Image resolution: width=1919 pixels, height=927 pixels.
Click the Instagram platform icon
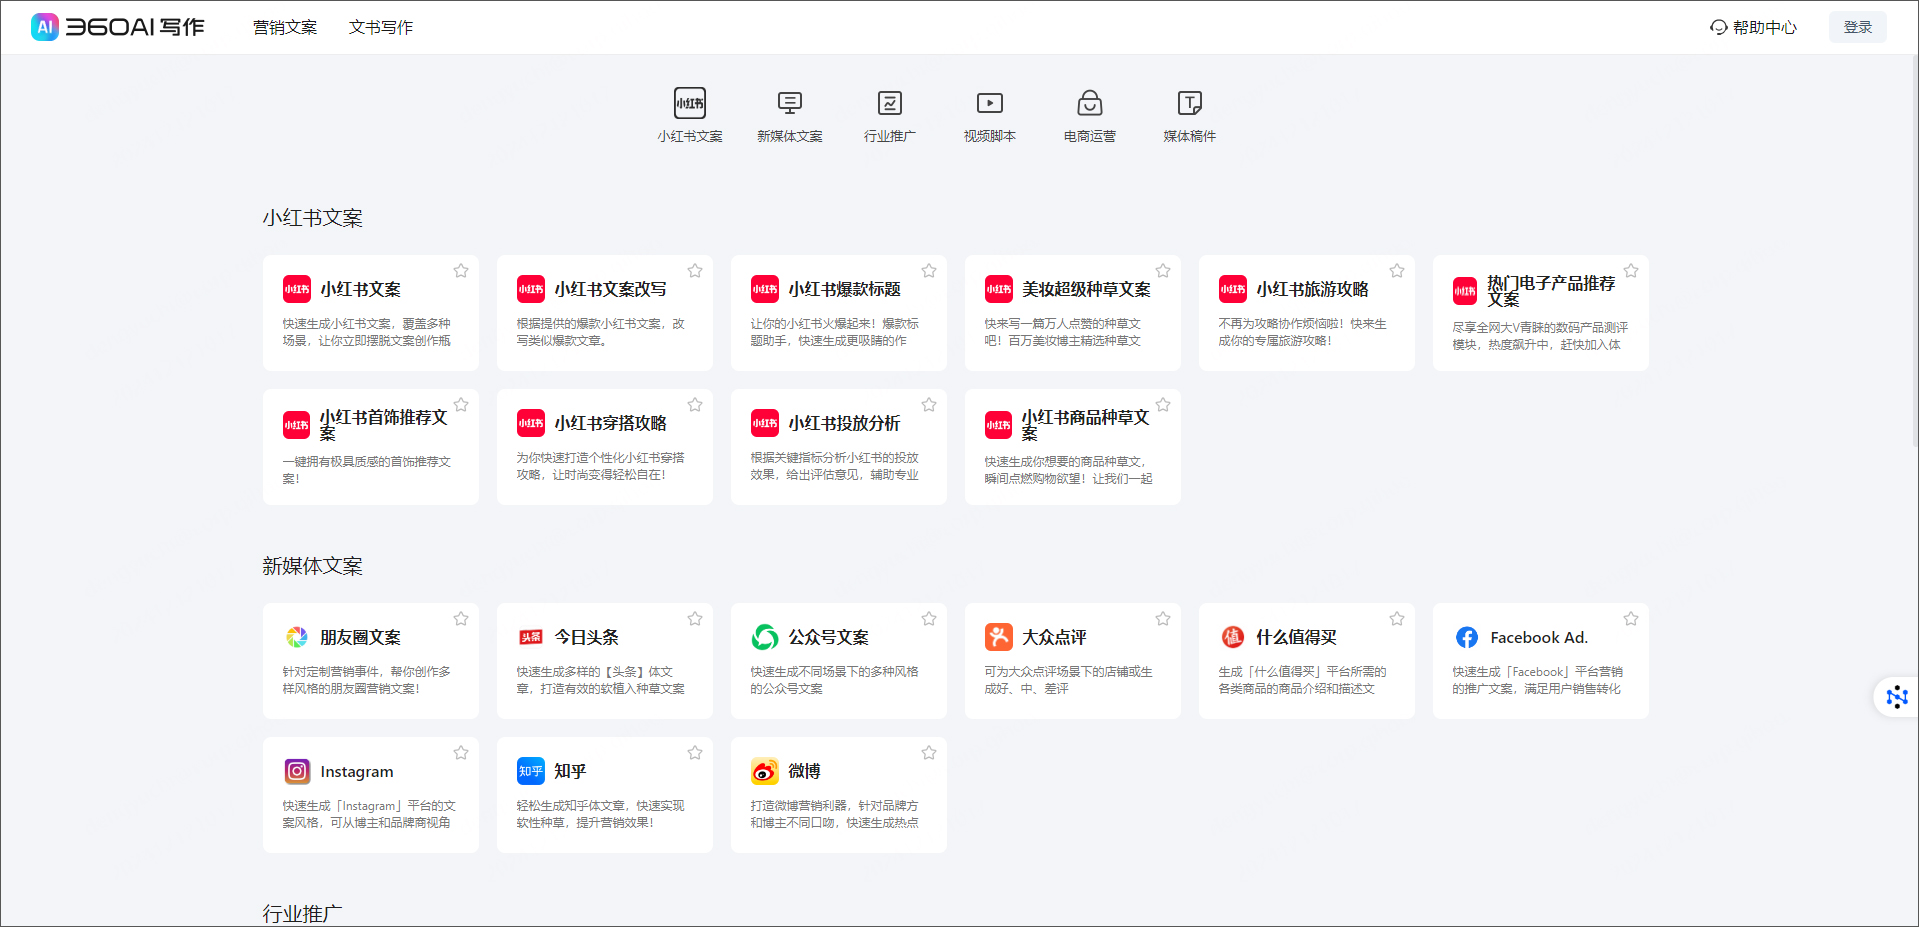[x=296, y=771]
